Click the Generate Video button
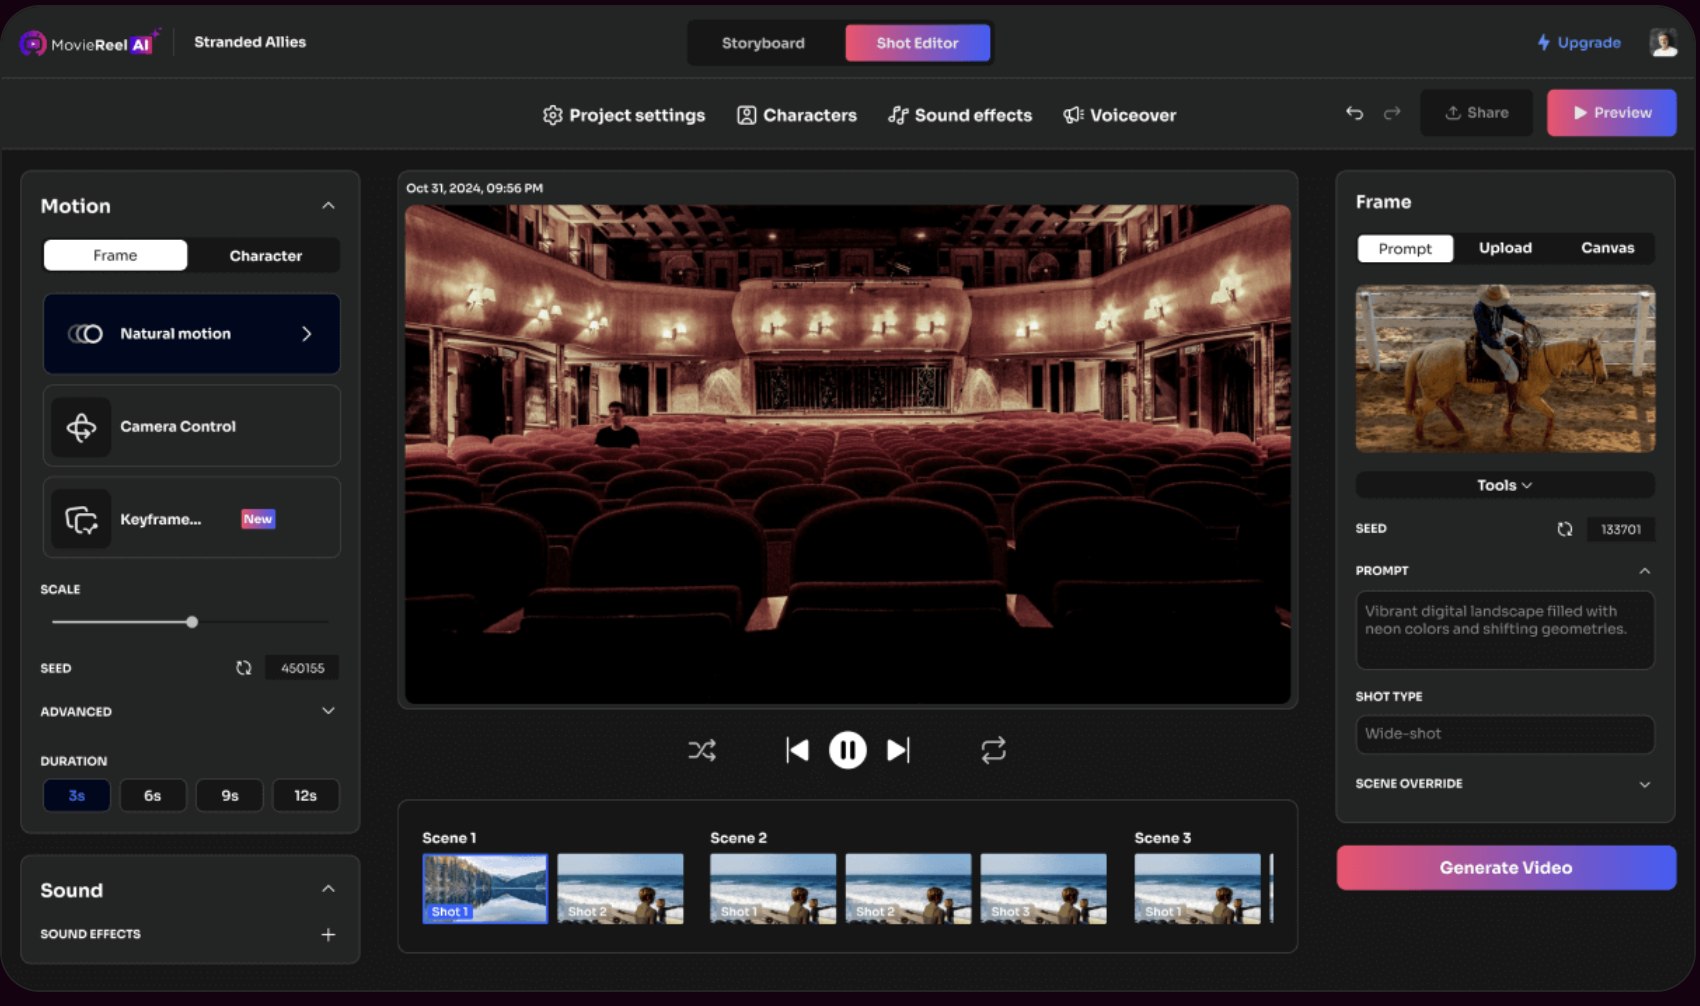Viewport: 1700px width, 1006px height. (x=1505, y=868)
